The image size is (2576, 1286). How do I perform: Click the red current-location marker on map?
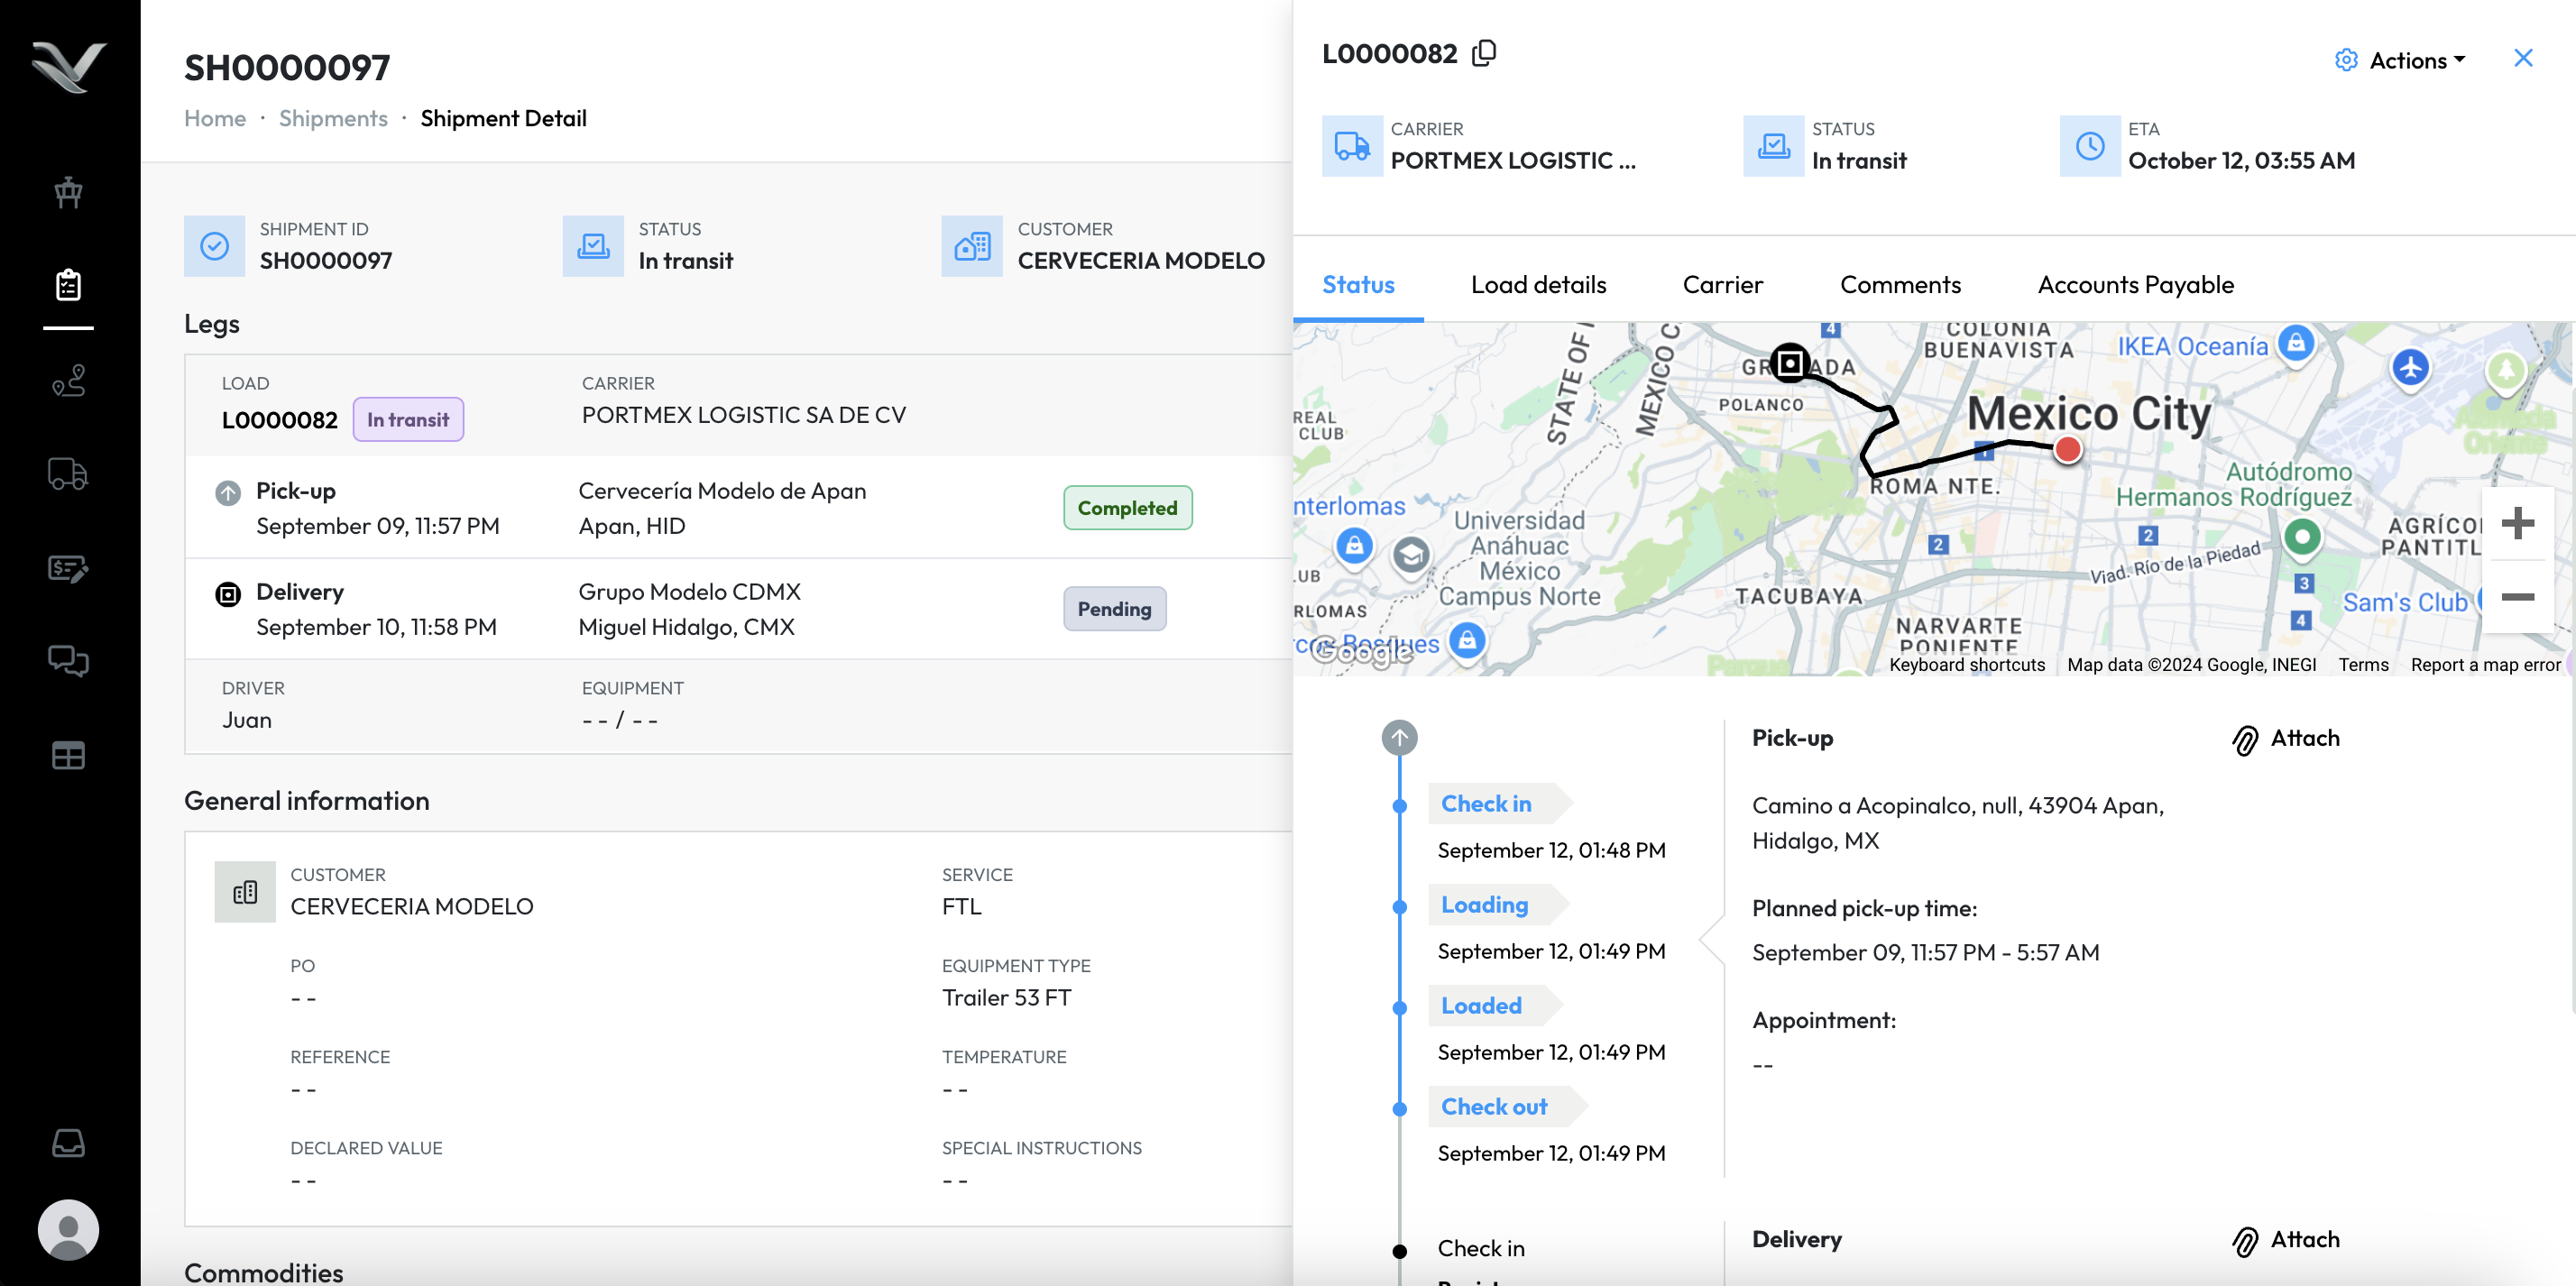click(x=2067, y=451)
